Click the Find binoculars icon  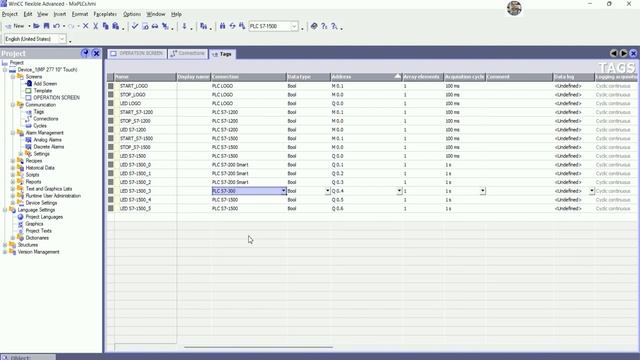222,26
